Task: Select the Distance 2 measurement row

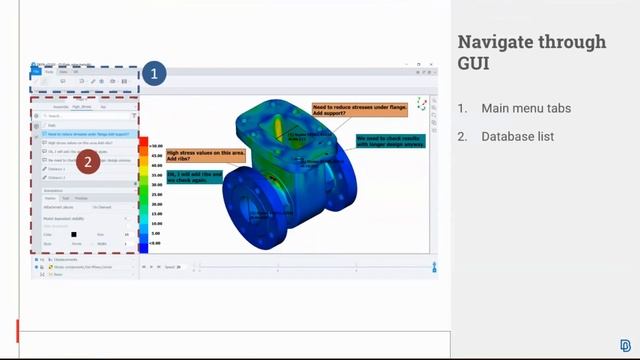Action: tap(89, 178)
